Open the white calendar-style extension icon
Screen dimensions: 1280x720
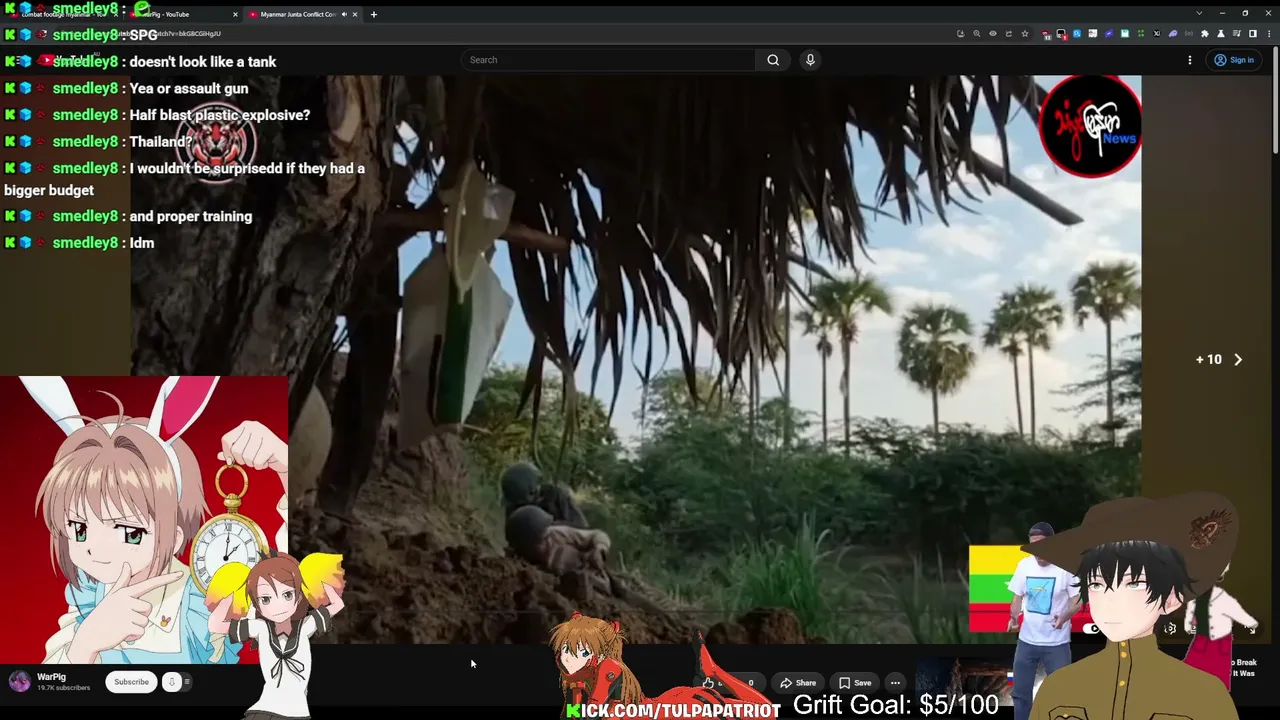coord(1093,34)
